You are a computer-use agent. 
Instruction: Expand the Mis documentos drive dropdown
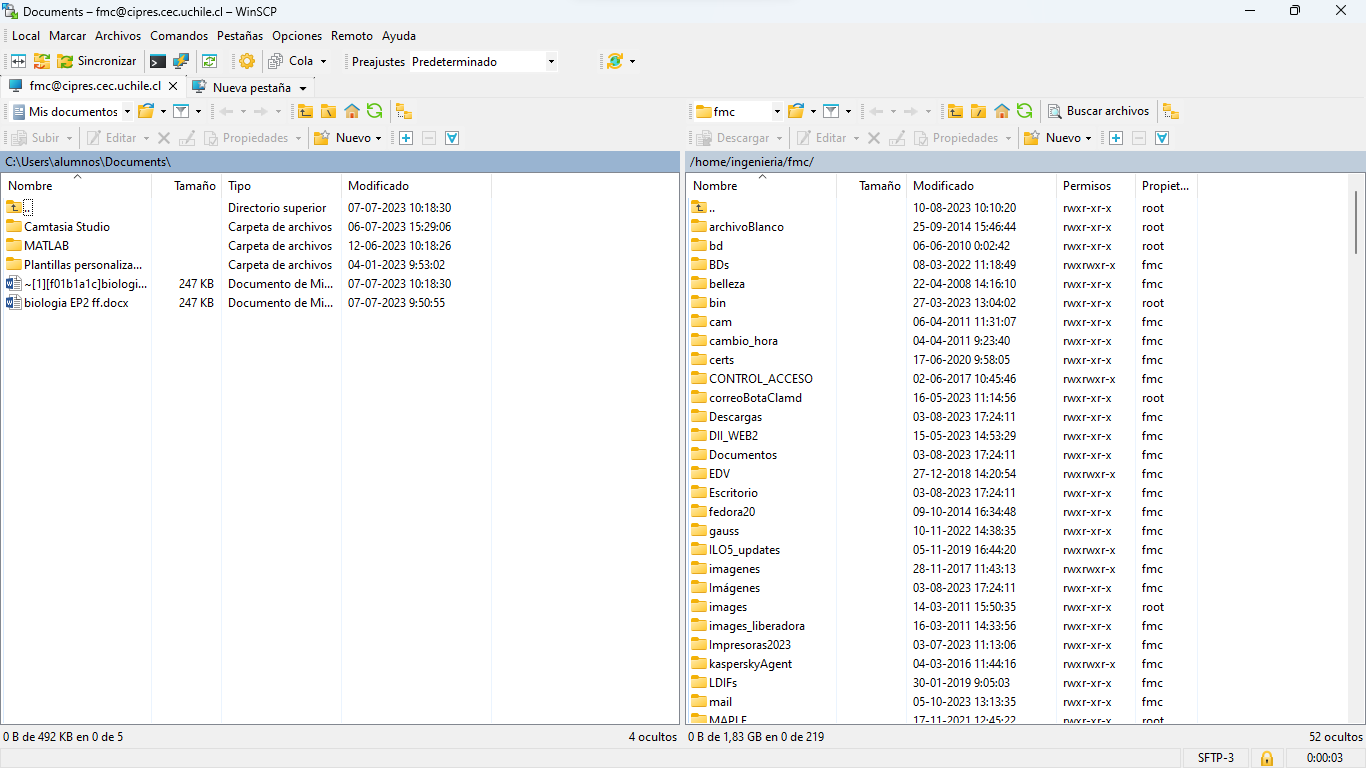127,112
